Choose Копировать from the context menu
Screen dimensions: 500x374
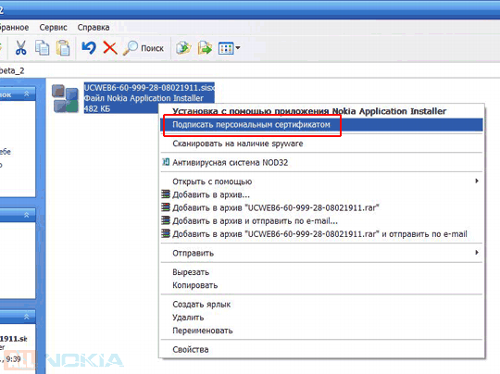click(x=322, y=285)
